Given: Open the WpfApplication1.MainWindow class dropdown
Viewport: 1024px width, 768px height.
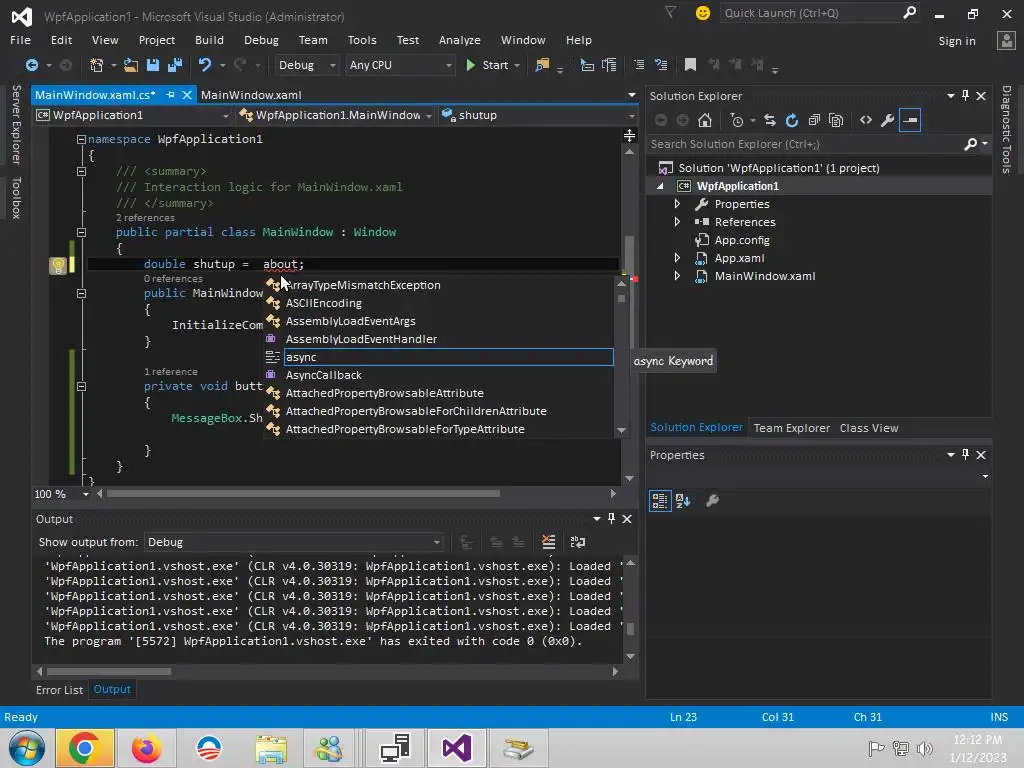Looking at the screenshot, I should [336, 115].
